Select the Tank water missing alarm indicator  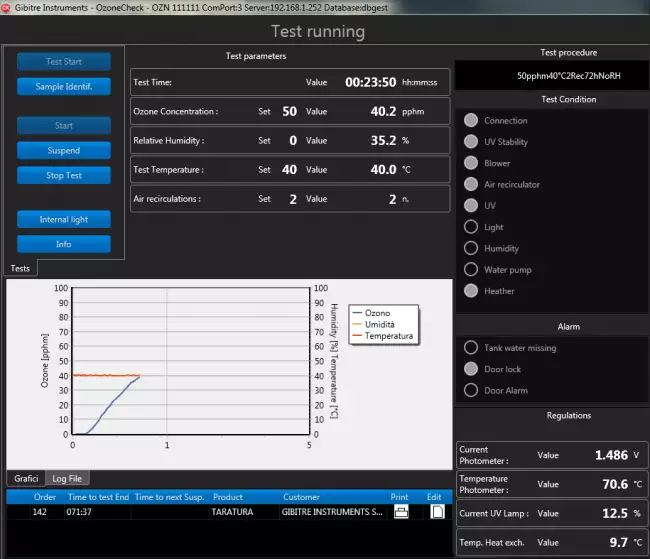point(471,348)
